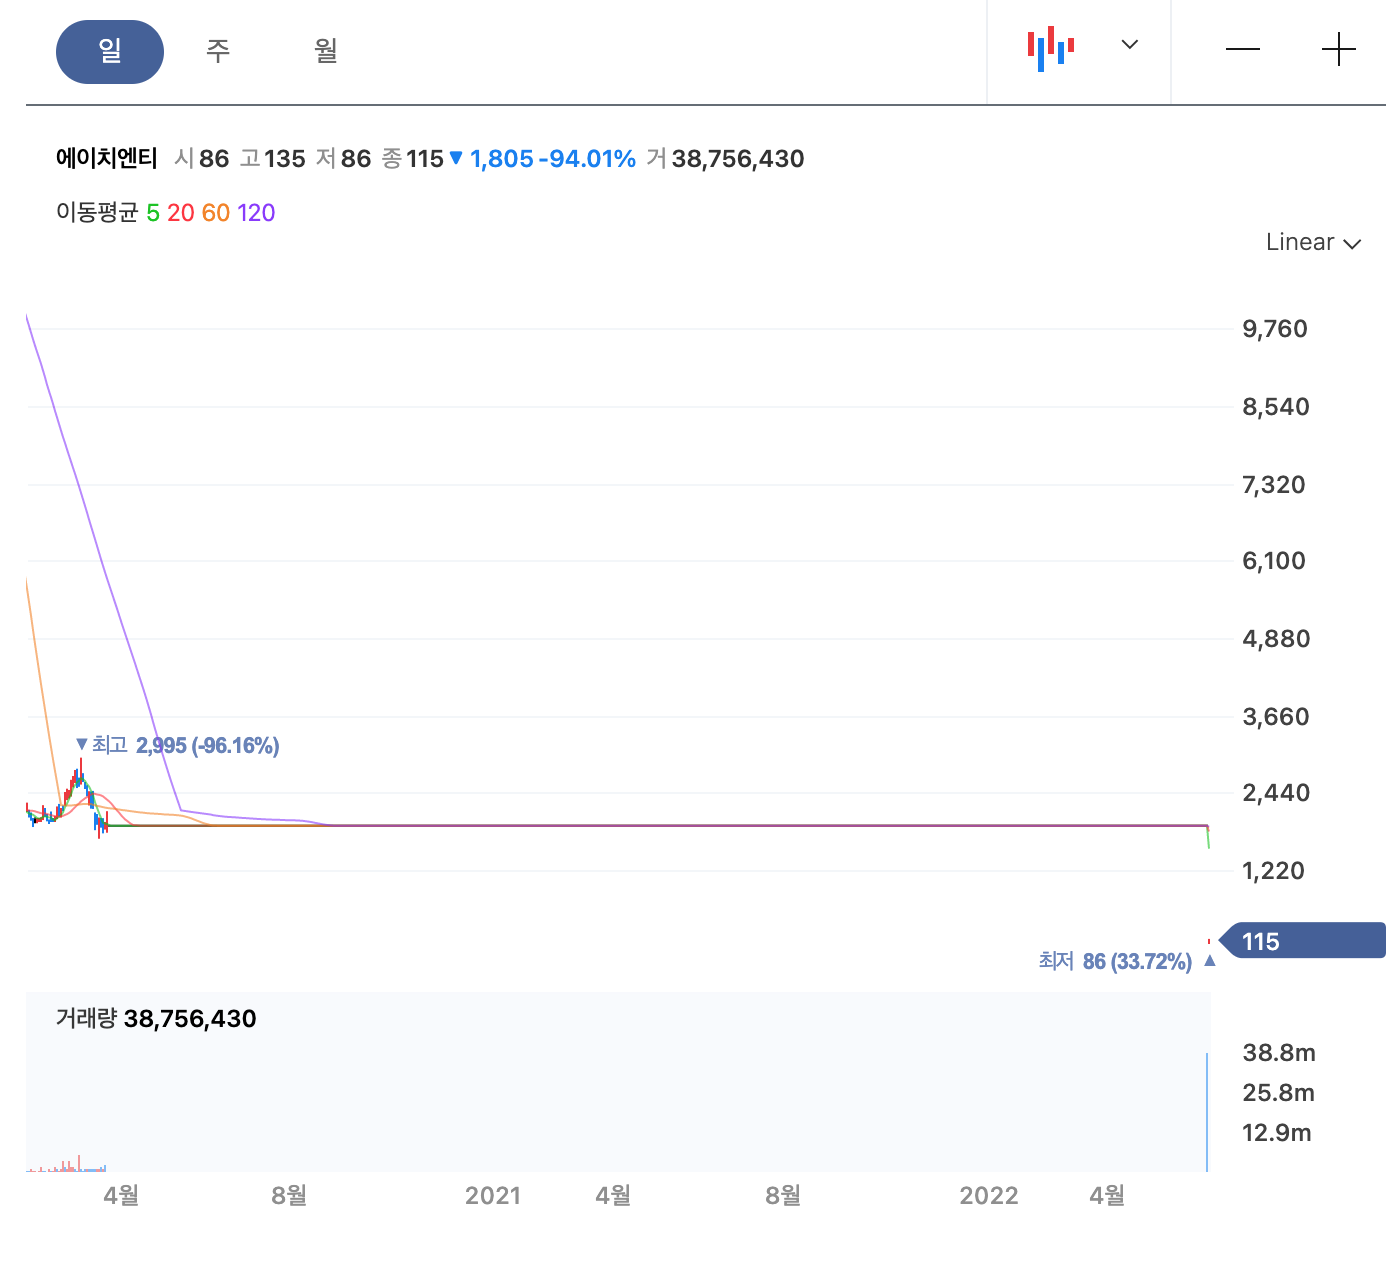1400x1266 pixels.
Task: Click the candlestick chart type icon
Action: click(1051, 48)
